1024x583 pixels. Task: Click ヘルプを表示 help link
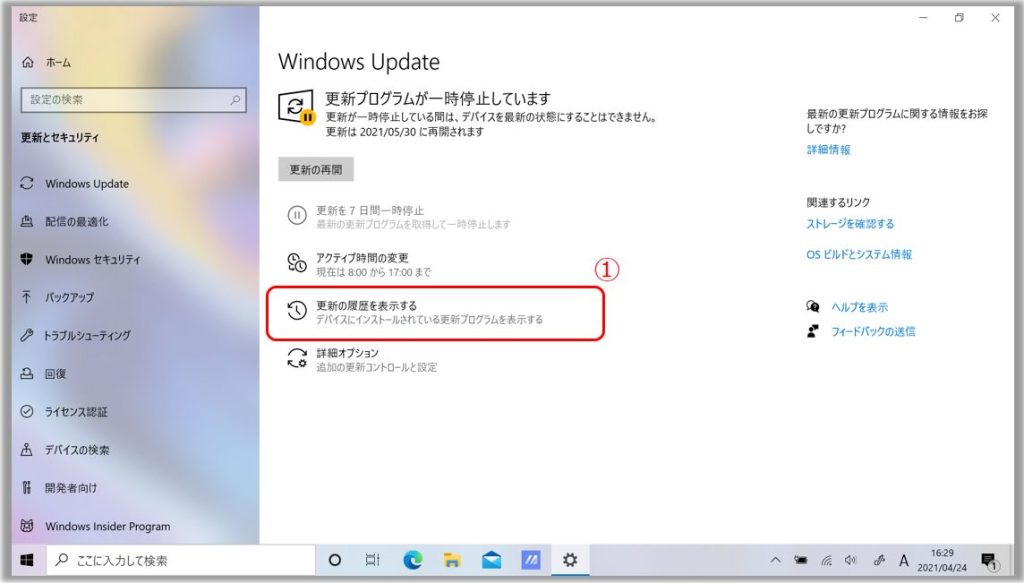click(859, 307)
